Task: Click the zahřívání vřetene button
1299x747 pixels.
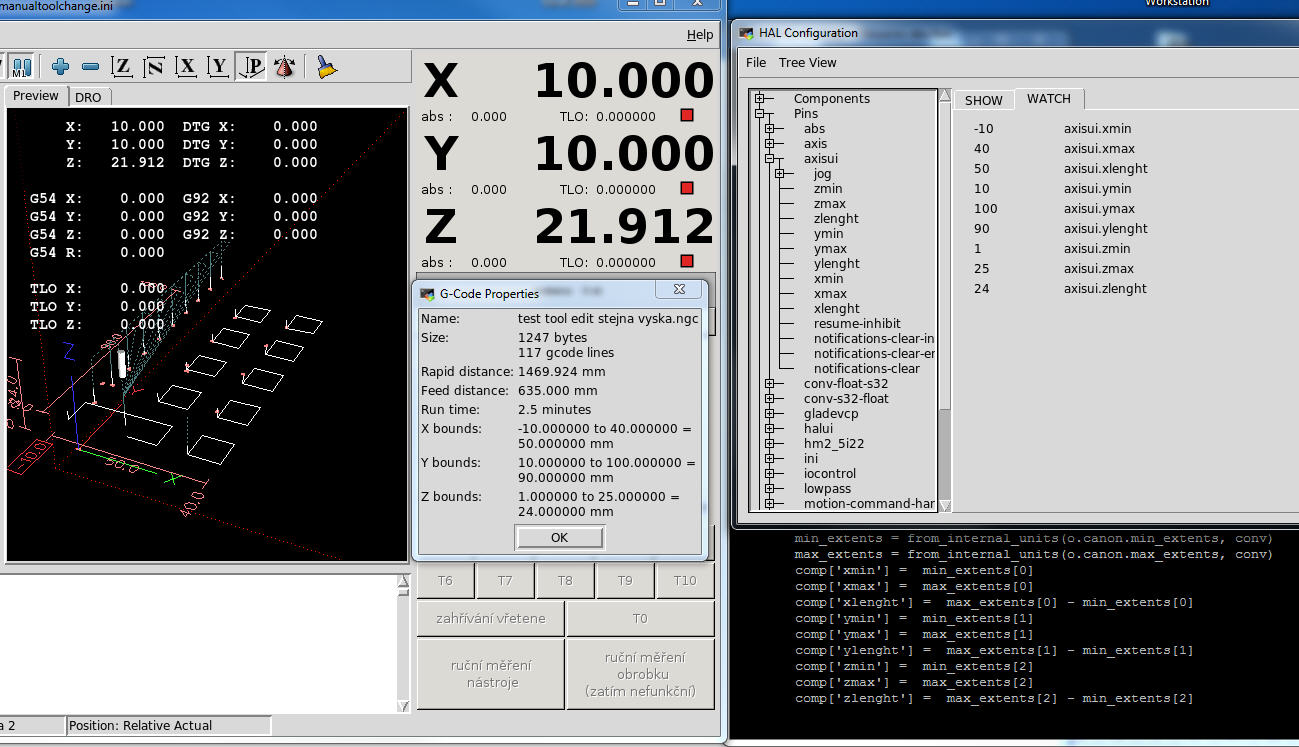Action: [x=491, y=619]
